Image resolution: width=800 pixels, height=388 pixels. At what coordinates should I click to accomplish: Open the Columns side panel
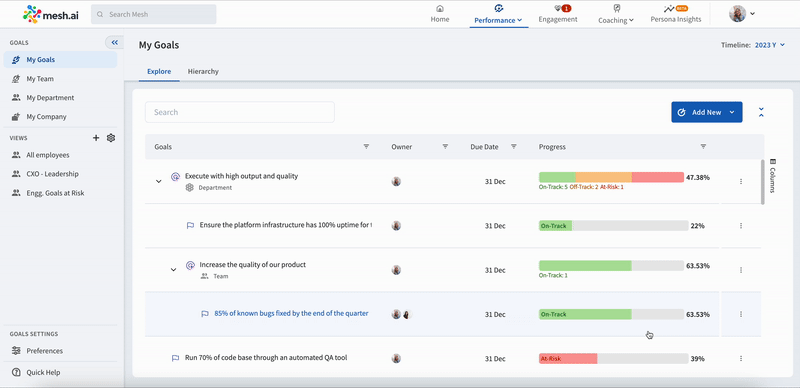click(x=772, y=175)
